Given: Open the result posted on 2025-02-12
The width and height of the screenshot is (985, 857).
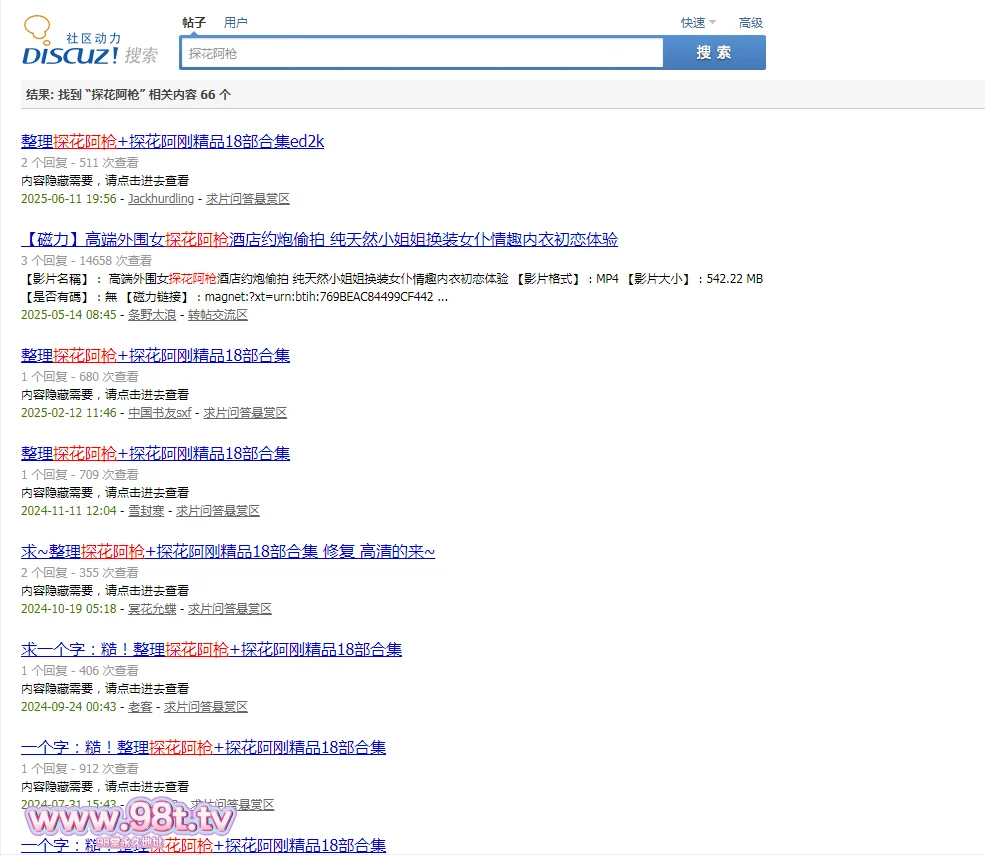Looking at the screenshot, I should coord(155,355).
